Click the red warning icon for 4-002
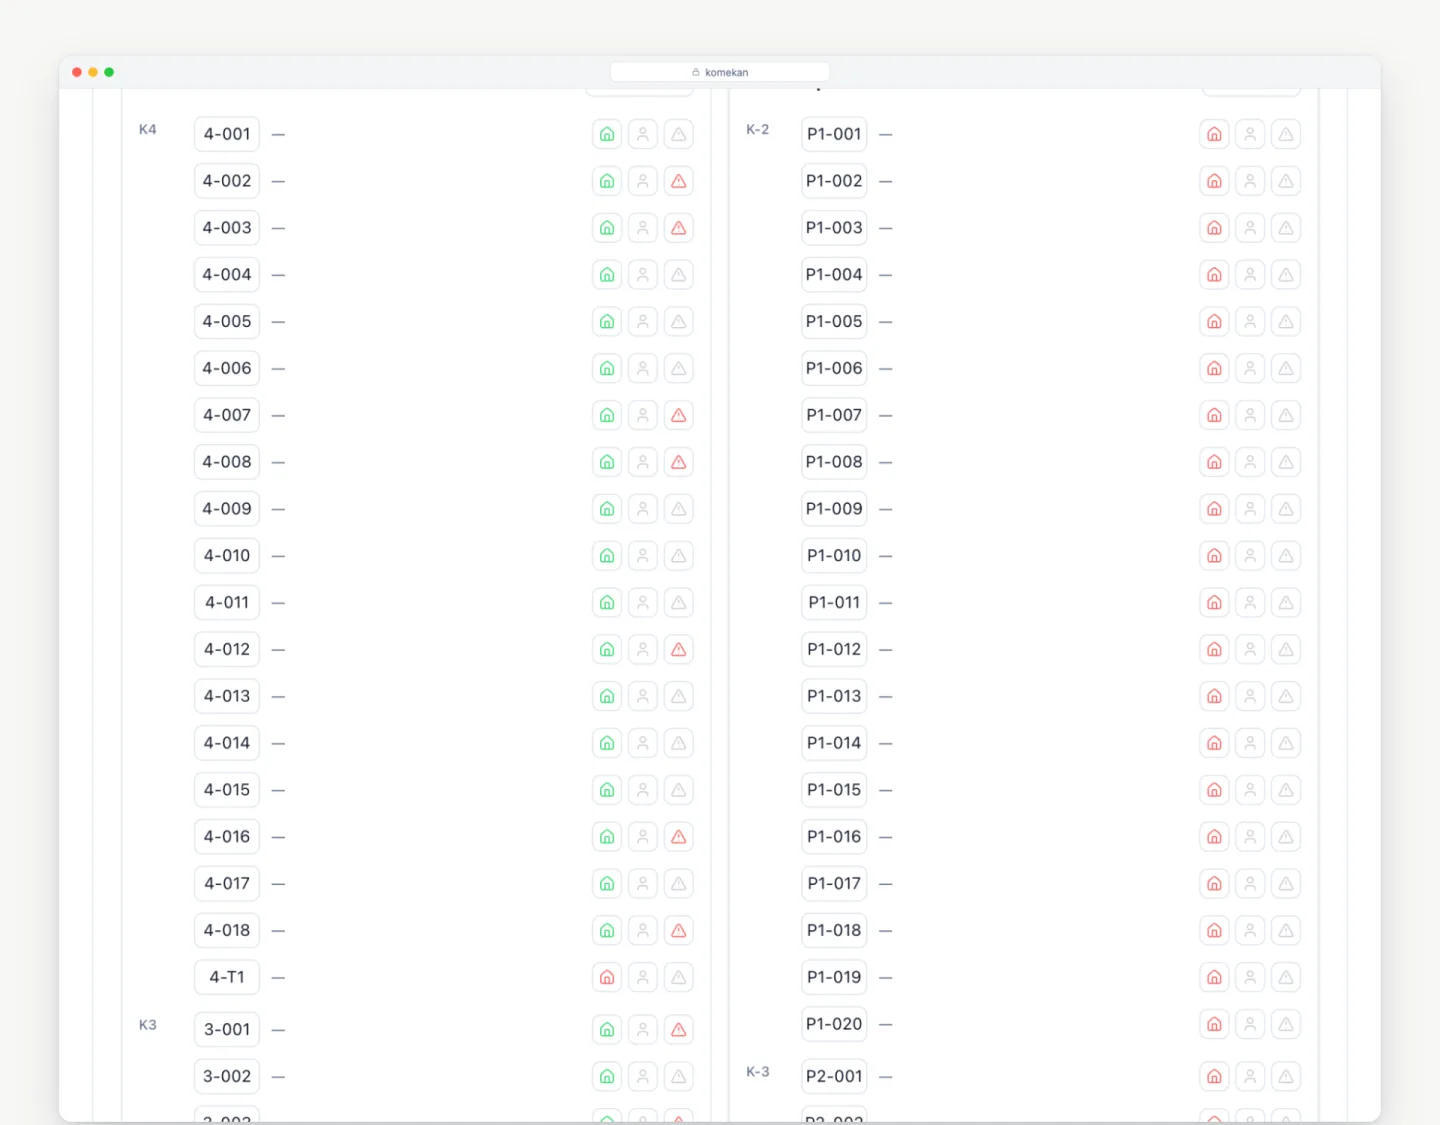Viewport: 1440px width, 1125px height. point(679,181)
